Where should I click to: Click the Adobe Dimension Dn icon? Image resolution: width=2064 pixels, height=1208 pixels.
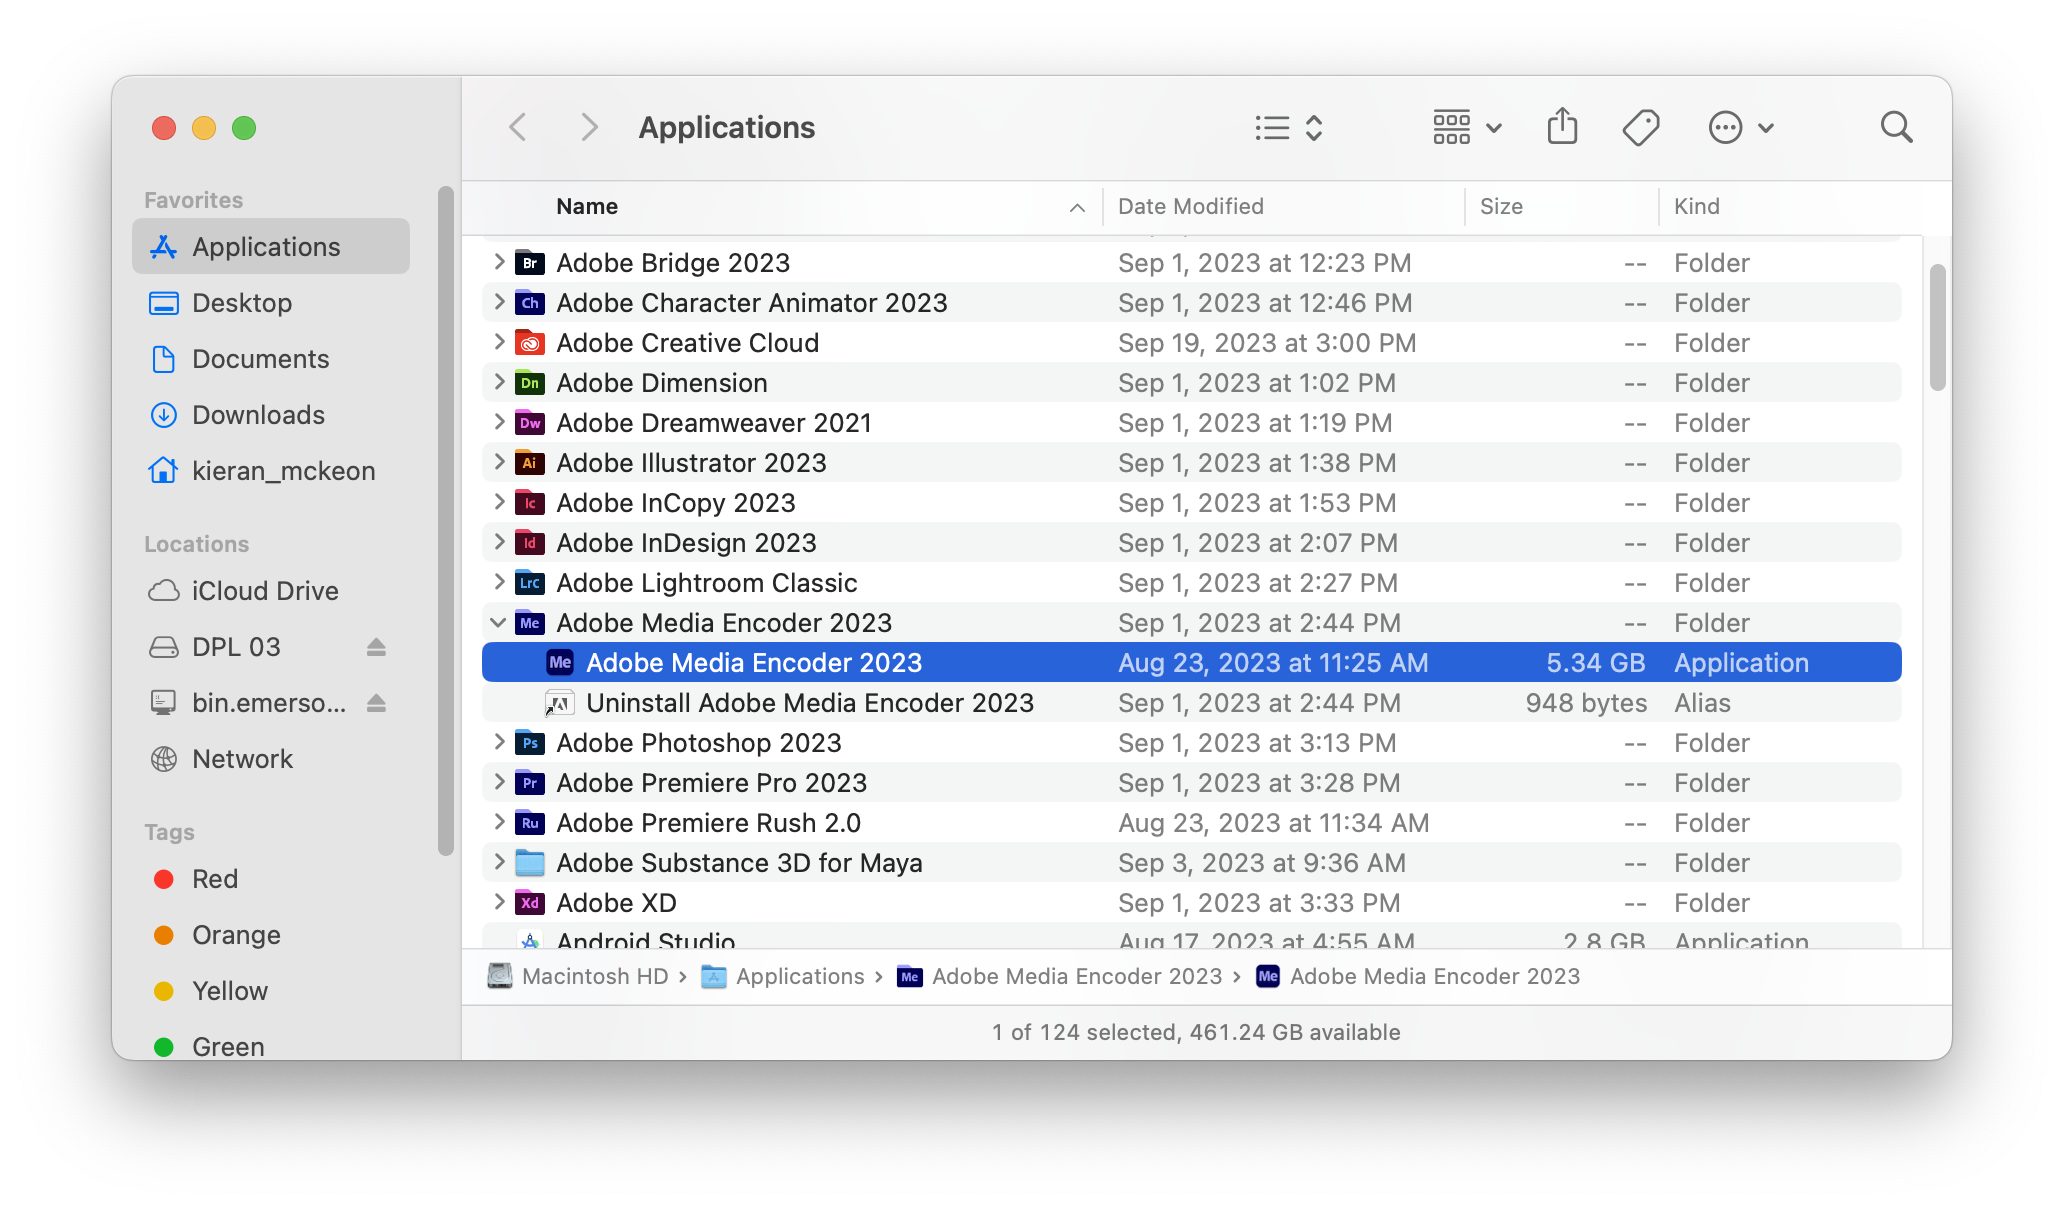point(530,383)
